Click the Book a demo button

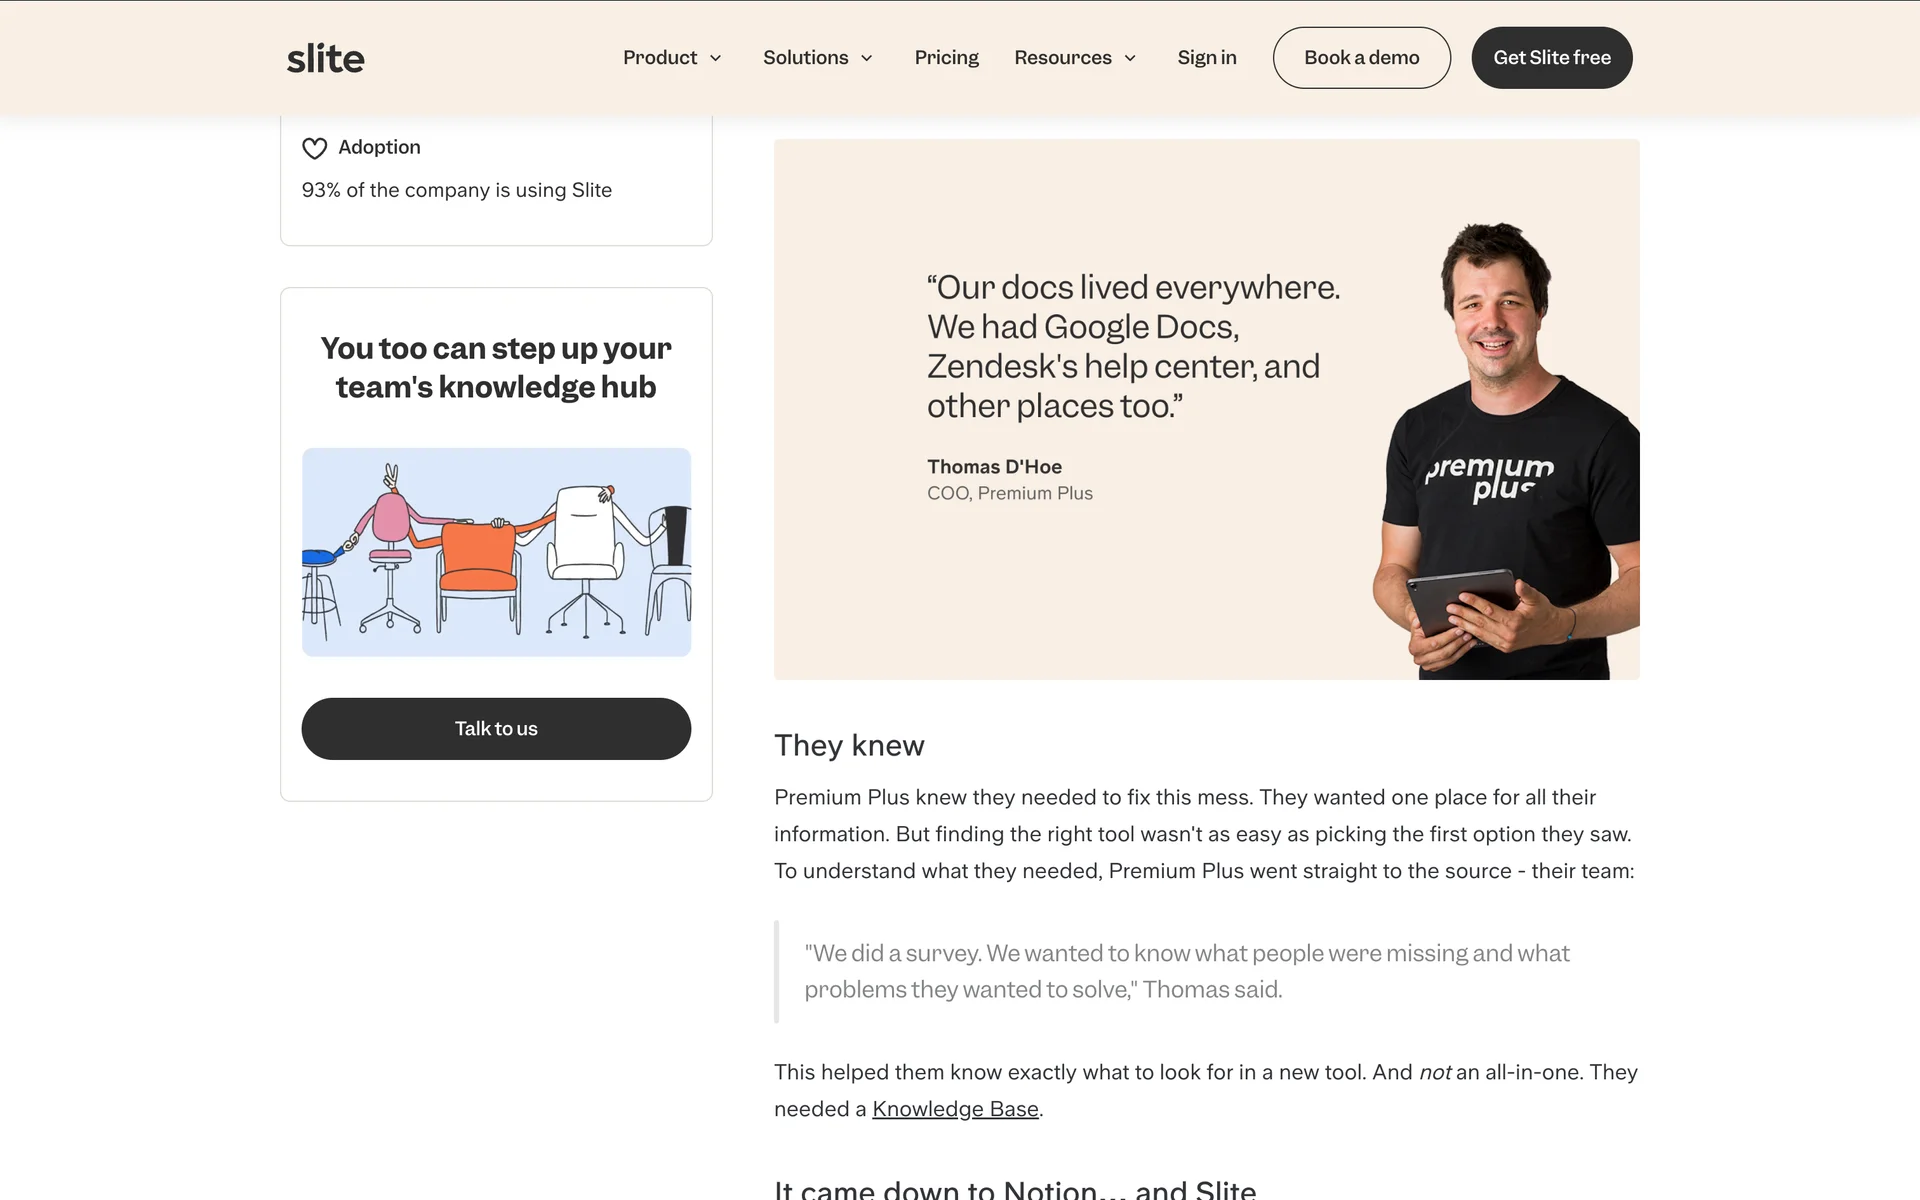pos(1361,58)
